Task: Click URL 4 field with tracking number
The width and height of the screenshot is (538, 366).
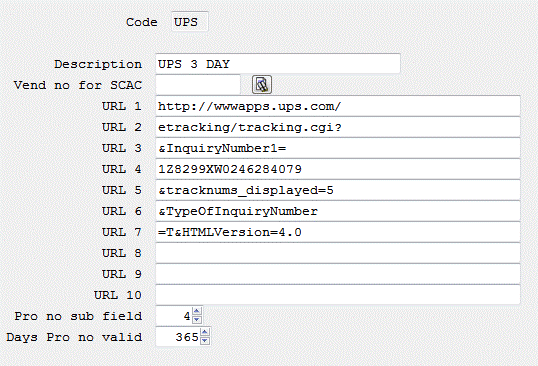Action: [338, 169]
